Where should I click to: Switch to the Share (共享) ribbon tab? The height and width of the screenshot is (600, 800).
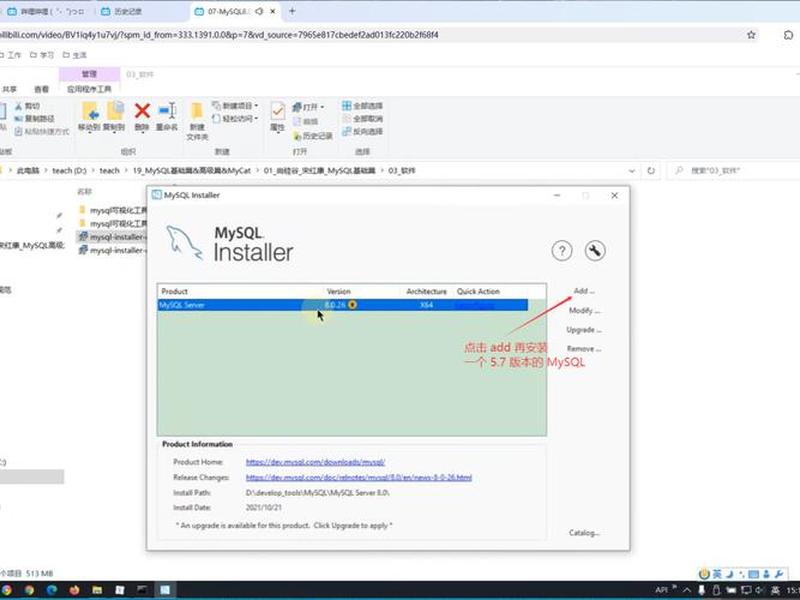[x=10, y=89]
